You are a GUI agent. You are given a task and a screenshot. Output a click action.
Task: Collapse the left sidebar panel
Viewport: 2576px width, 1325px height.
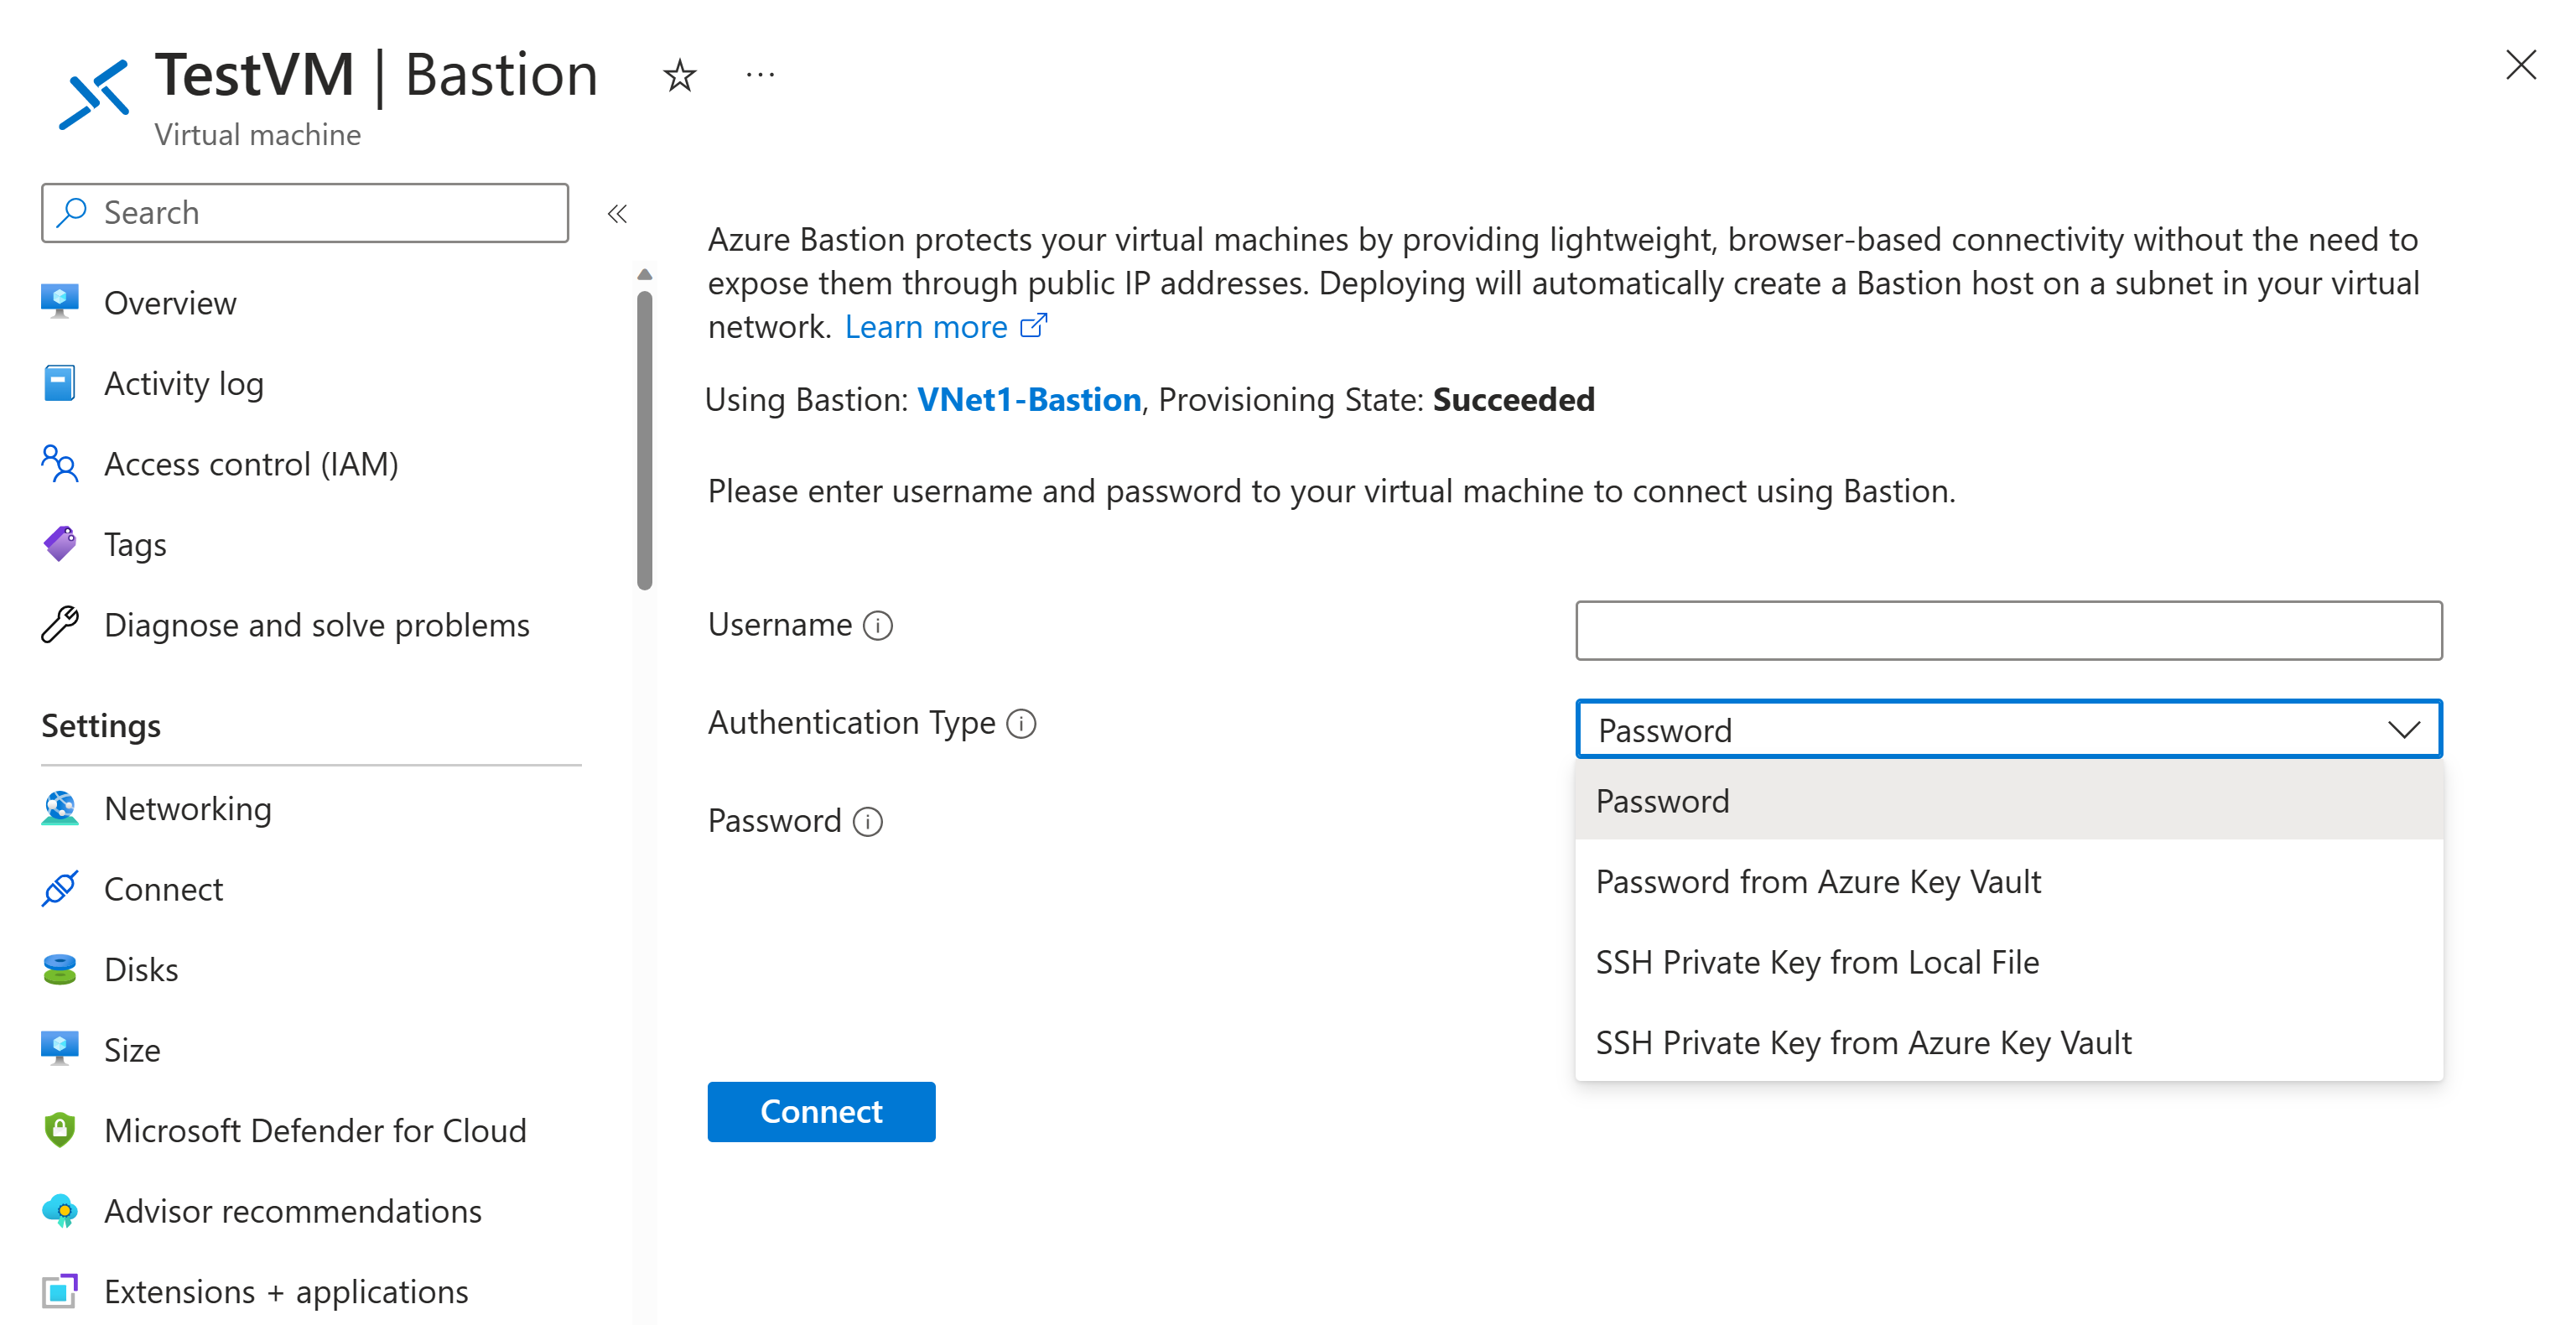point(616,213)
